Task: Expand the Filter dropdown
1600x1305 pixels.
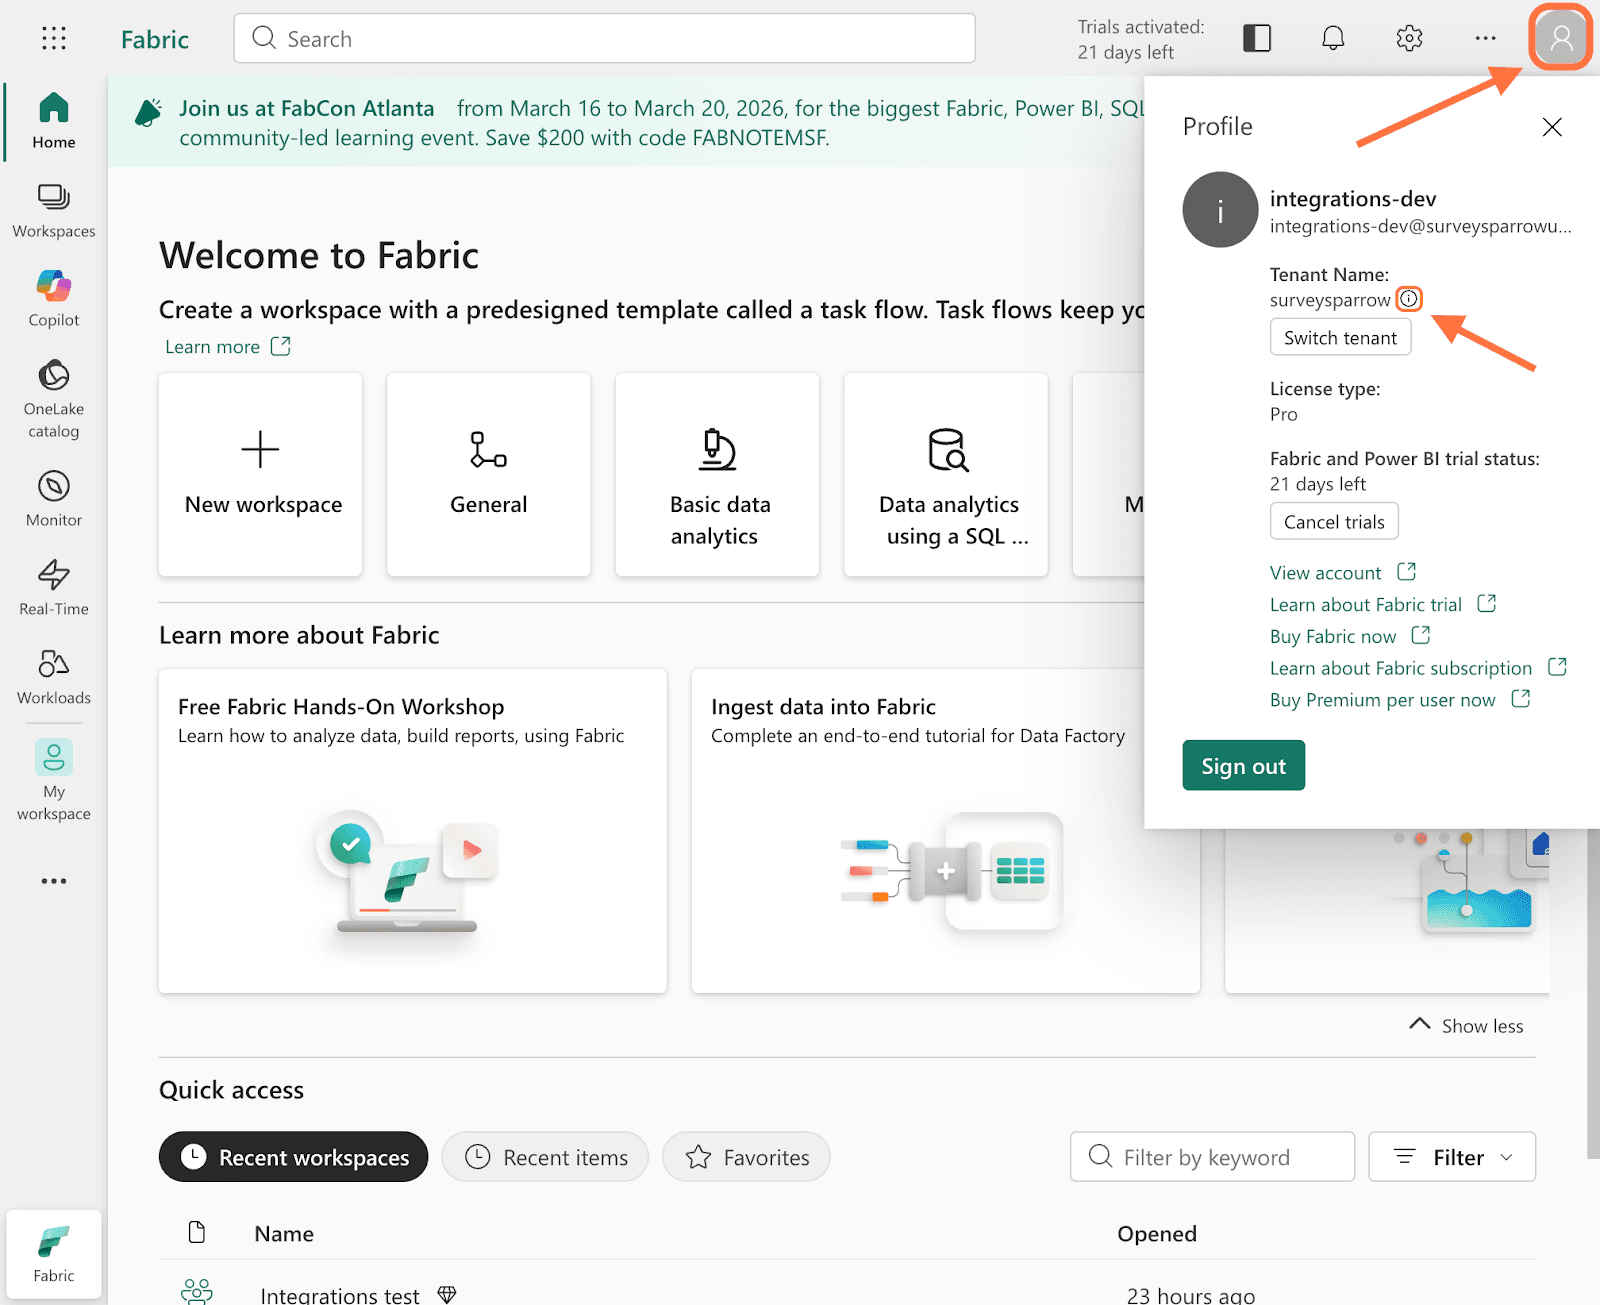Action: tap(1452, 1157)
